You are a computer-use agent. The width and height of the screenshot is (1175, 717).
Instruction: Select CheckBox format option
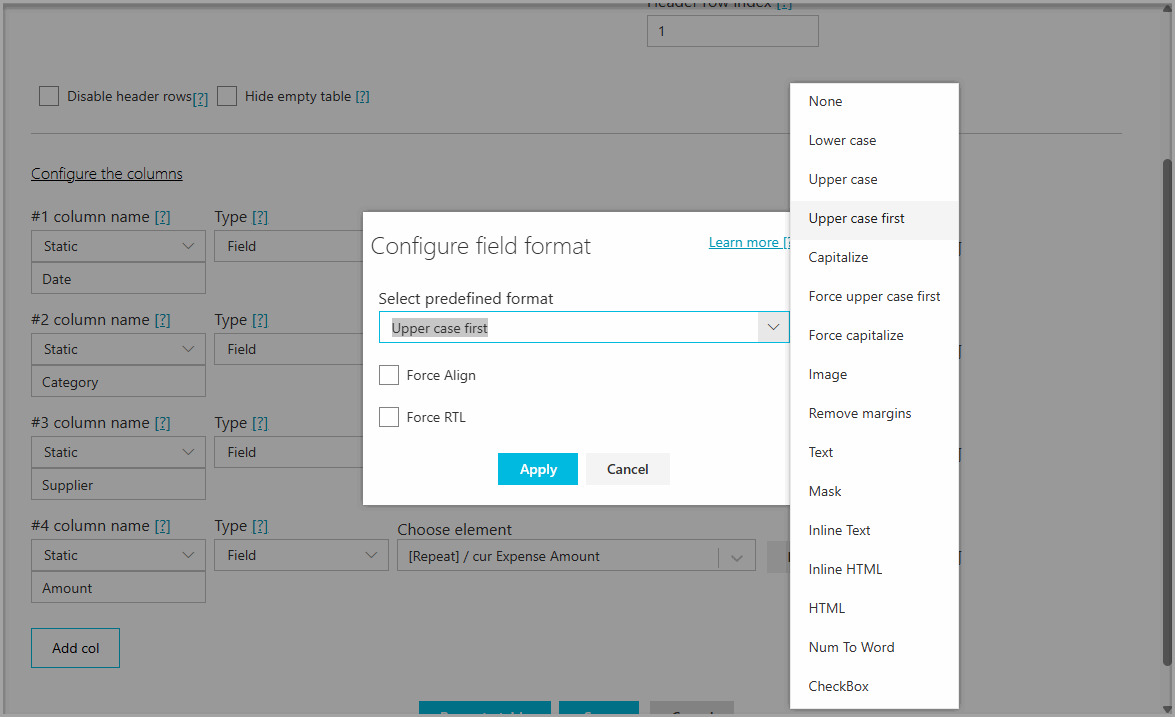874,686
